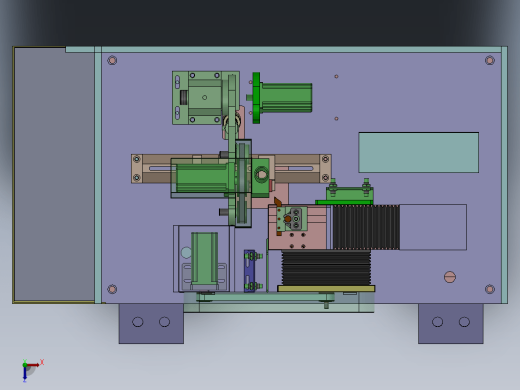Screen dimensions: 520x390
Task: Select the horizontal black bellows cover
Action: (x=366, y=227)
